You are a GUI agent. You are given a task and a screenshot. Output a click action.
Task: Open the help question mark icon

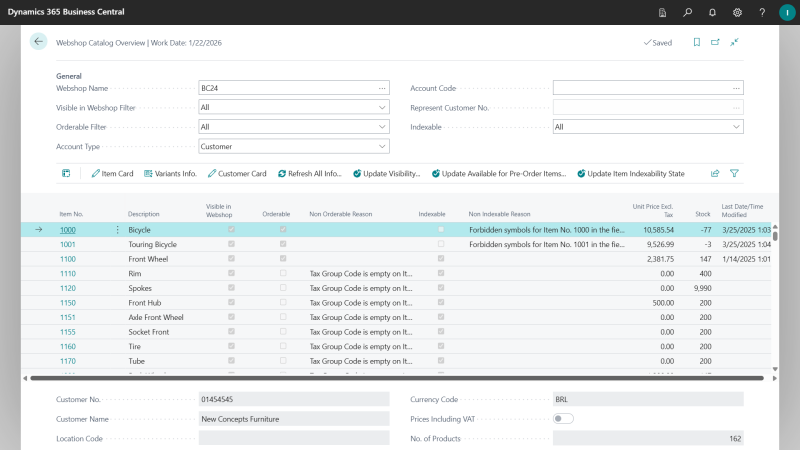pyautogui.click(x=762, y=12)
